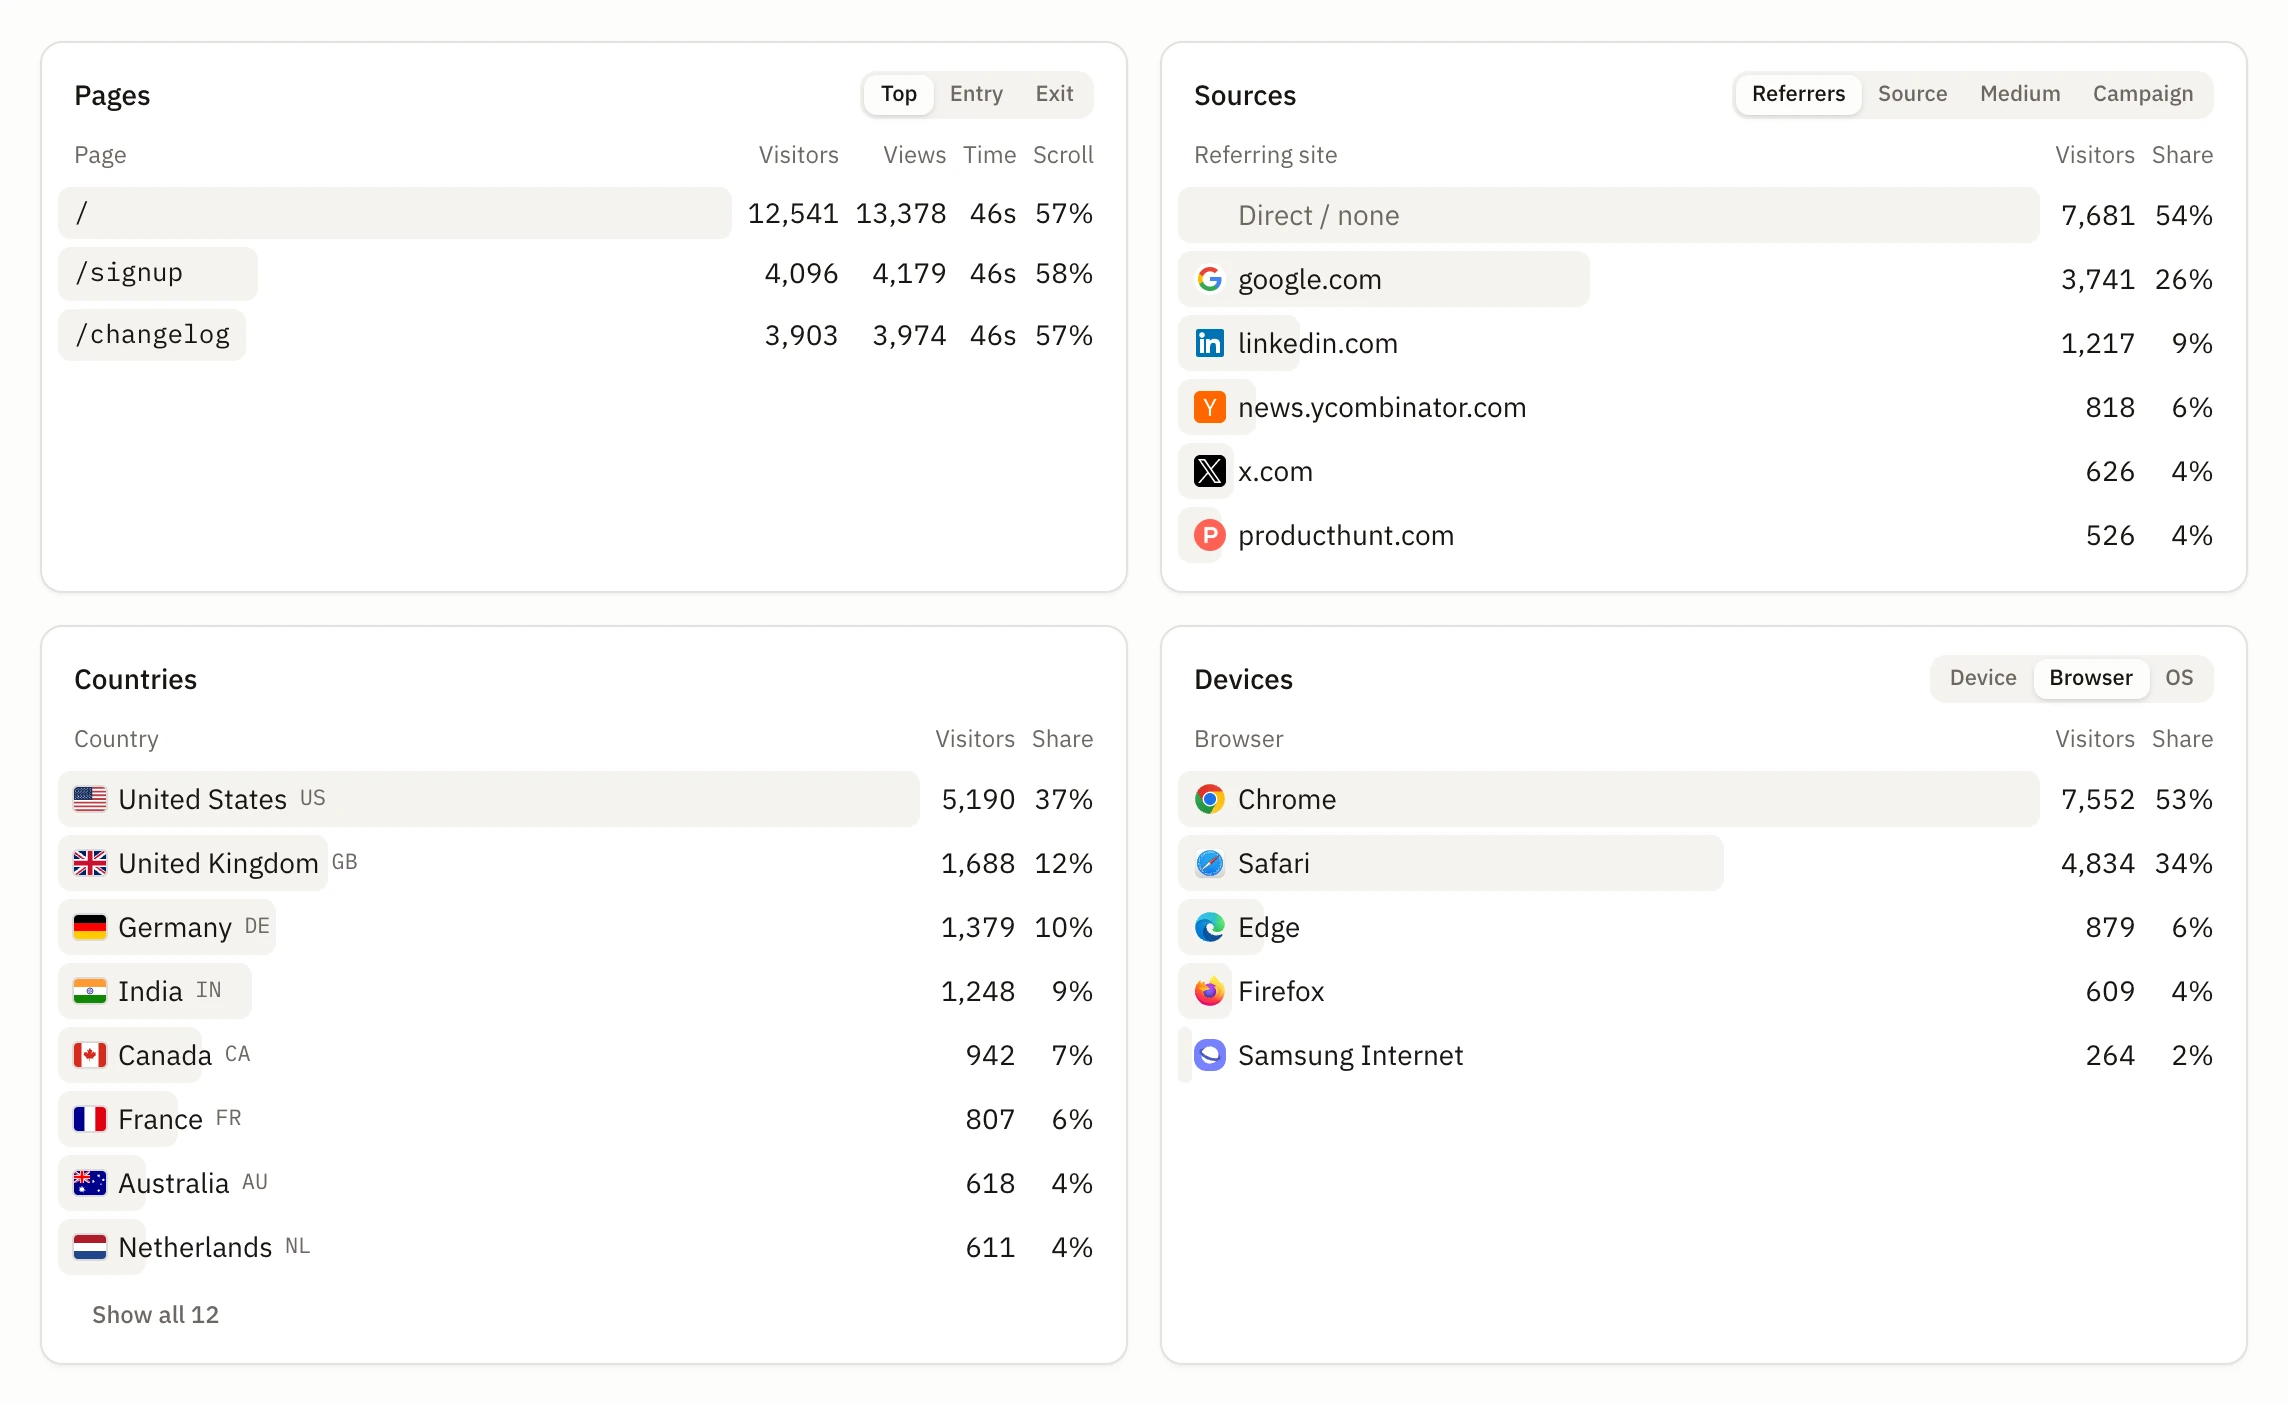Filter by Direct / none referrer

point(1704,215)
